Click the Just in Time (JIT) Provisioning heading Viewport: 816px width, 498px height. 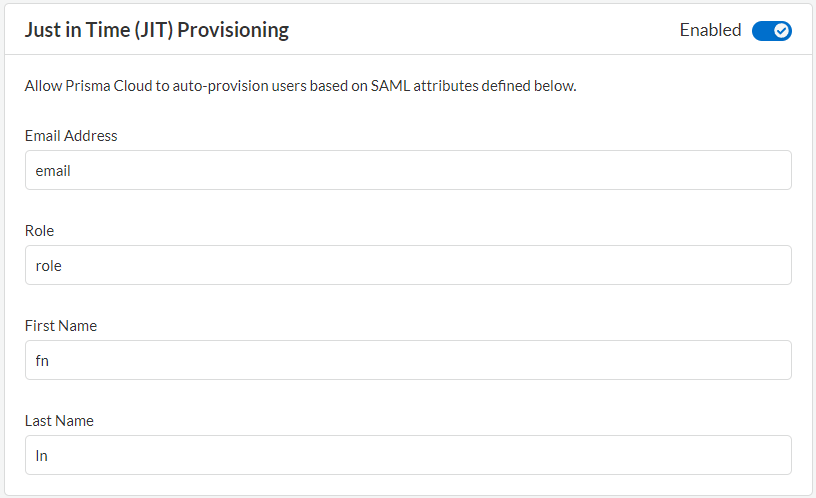156,30
